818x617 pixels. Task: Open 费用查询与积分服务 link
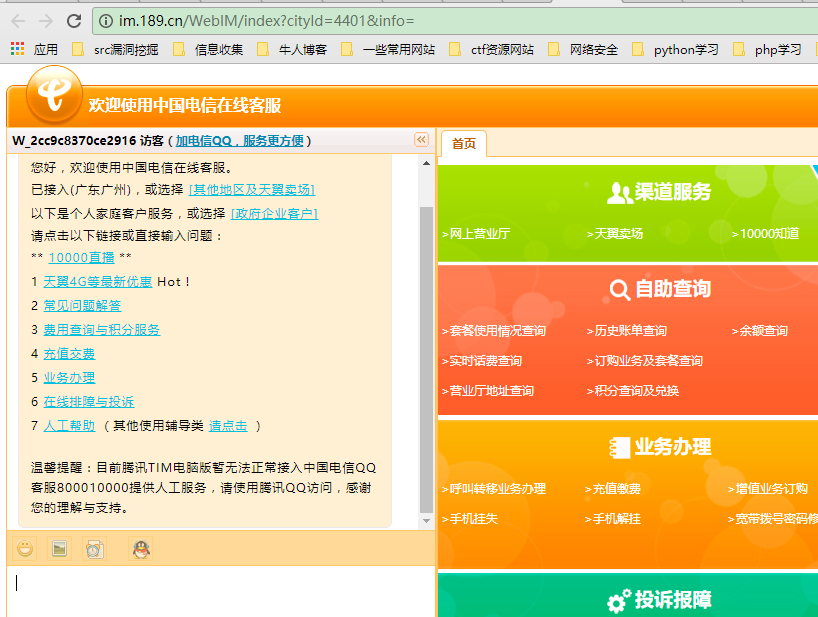tap(102, 330)
